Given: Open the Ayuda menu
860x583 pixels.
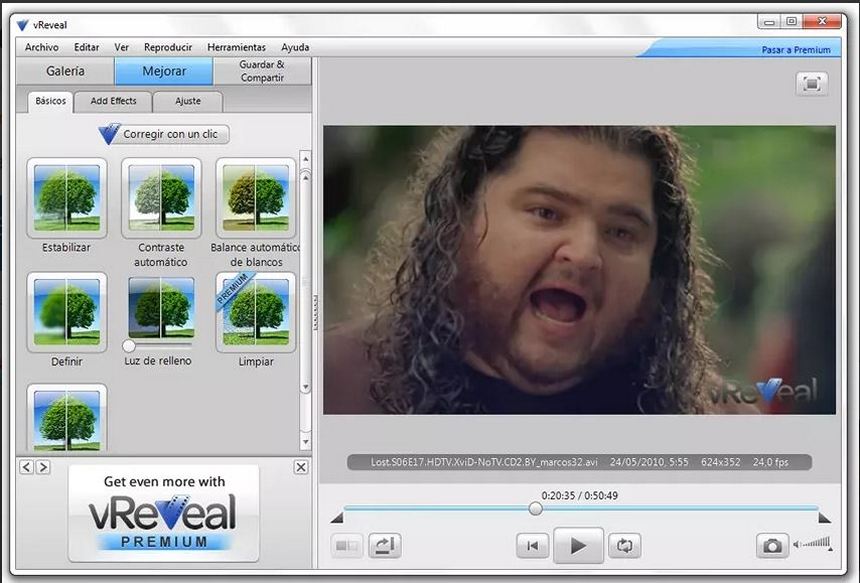Looking at the screenshot, I should [x=295, y=47].
